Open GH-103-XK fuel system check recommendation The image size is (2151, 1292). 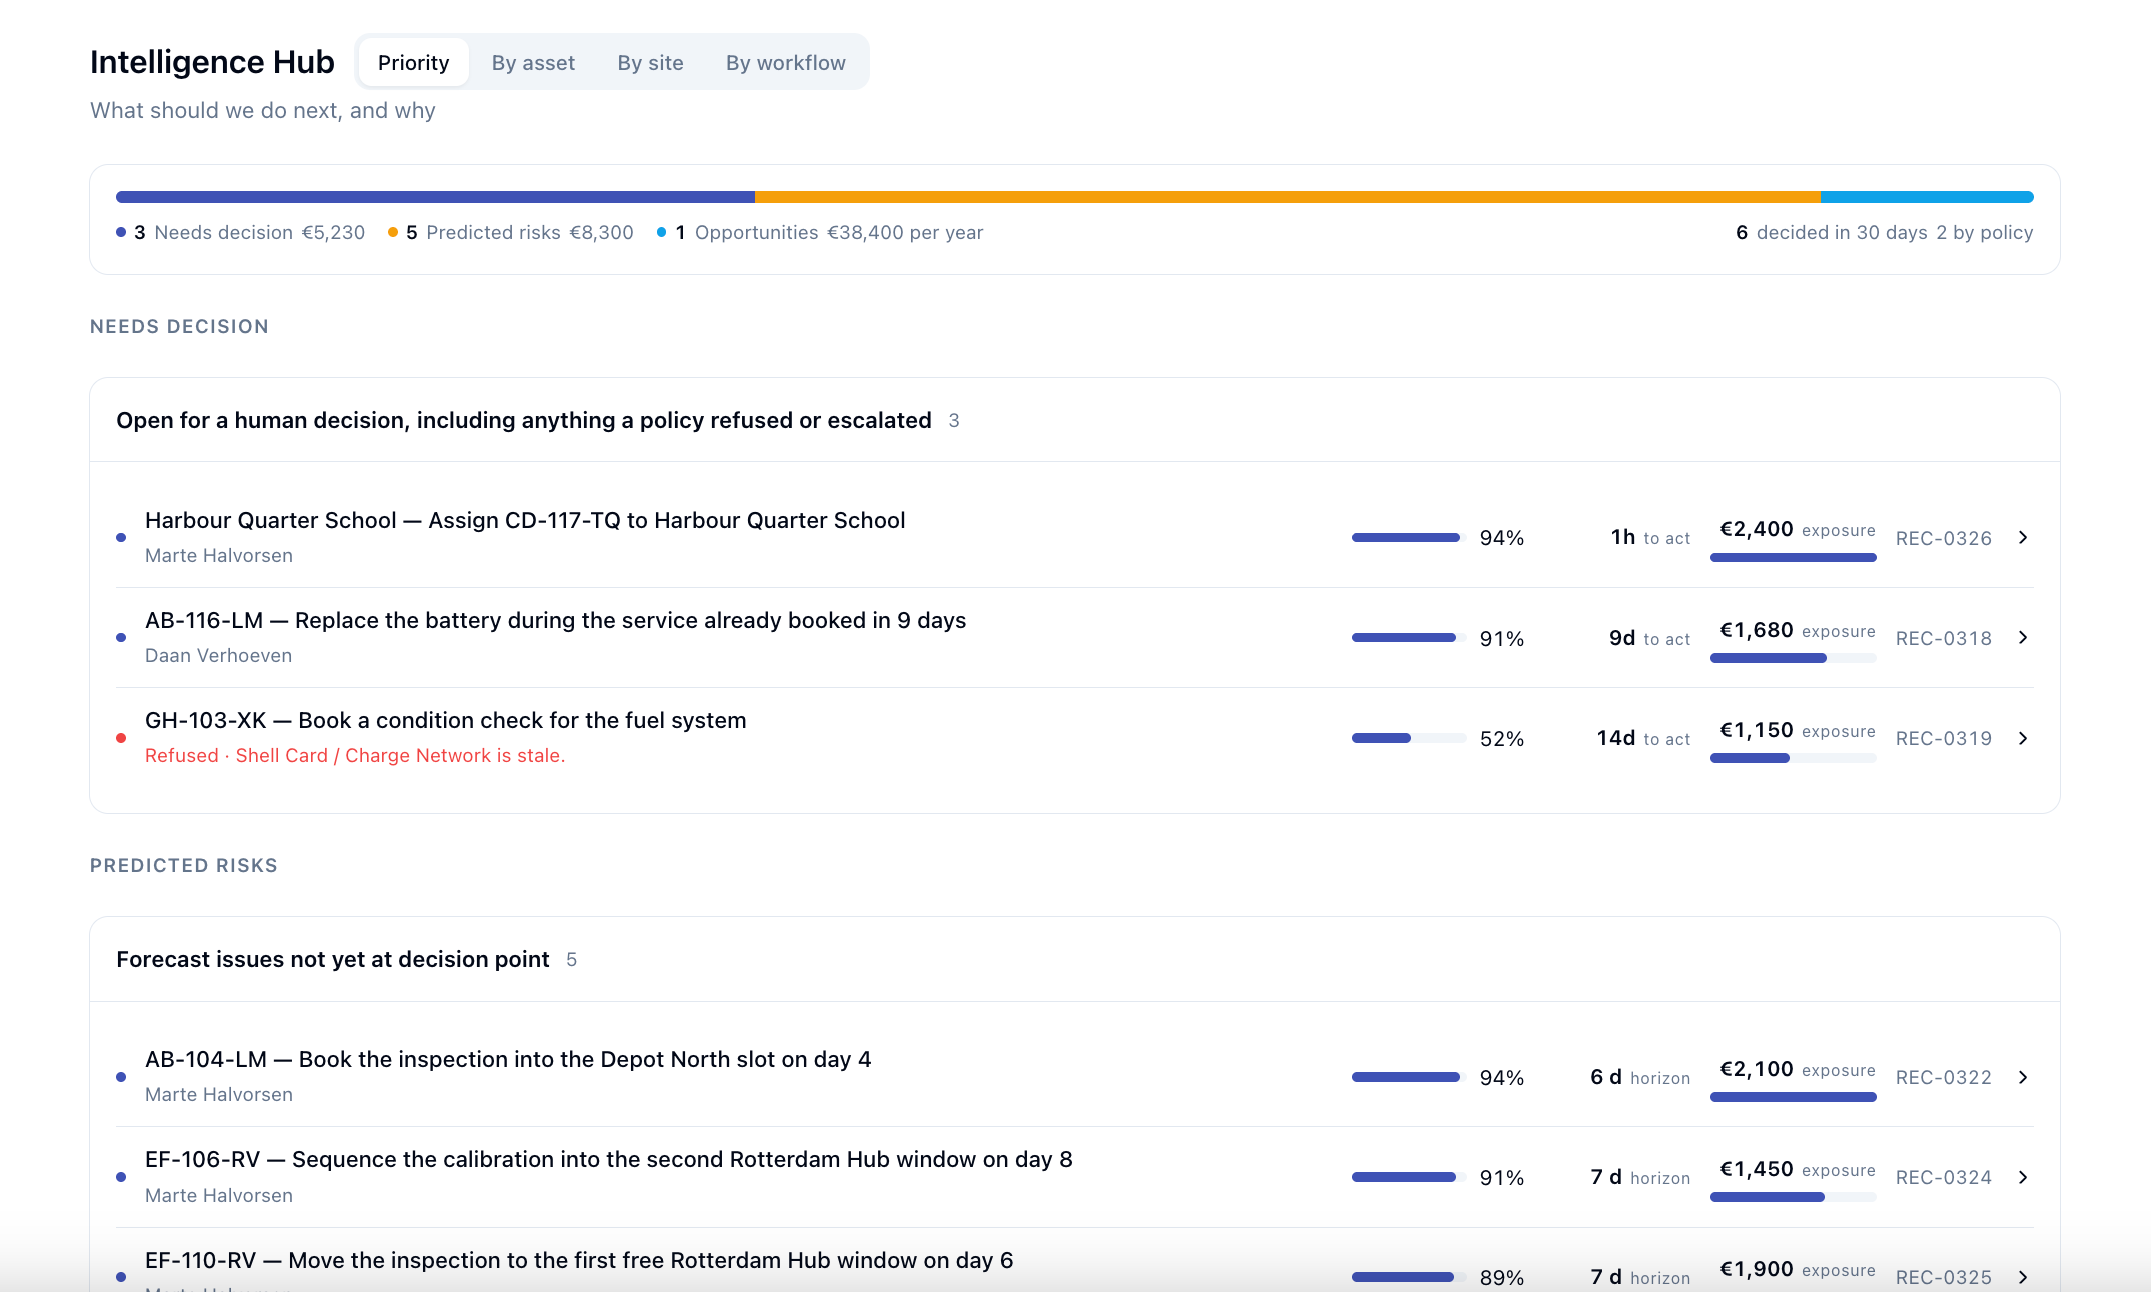pos(1075,737)
